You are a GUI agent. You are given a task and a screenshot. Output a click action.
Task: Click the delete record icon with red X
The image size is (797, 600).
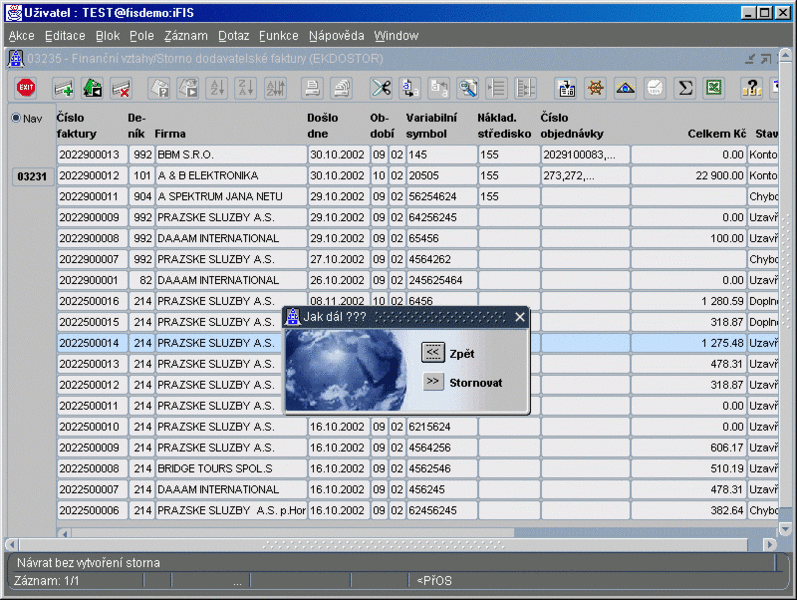121,88
